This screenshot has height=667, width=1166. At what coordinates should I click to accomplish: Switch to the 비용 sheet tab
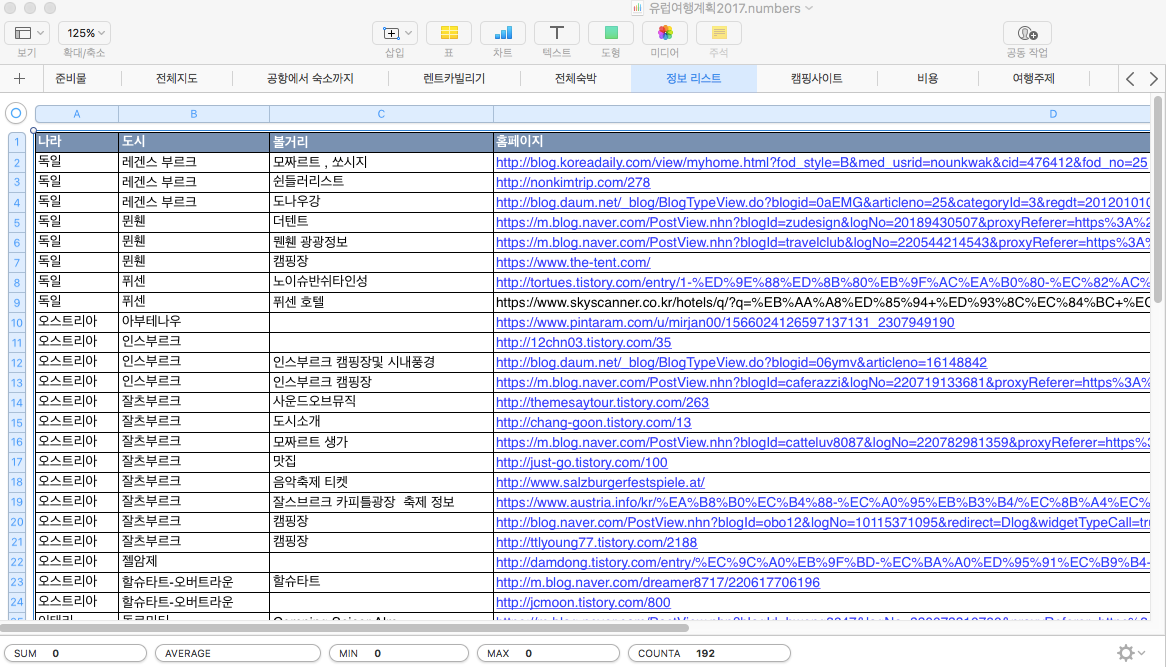927,78
